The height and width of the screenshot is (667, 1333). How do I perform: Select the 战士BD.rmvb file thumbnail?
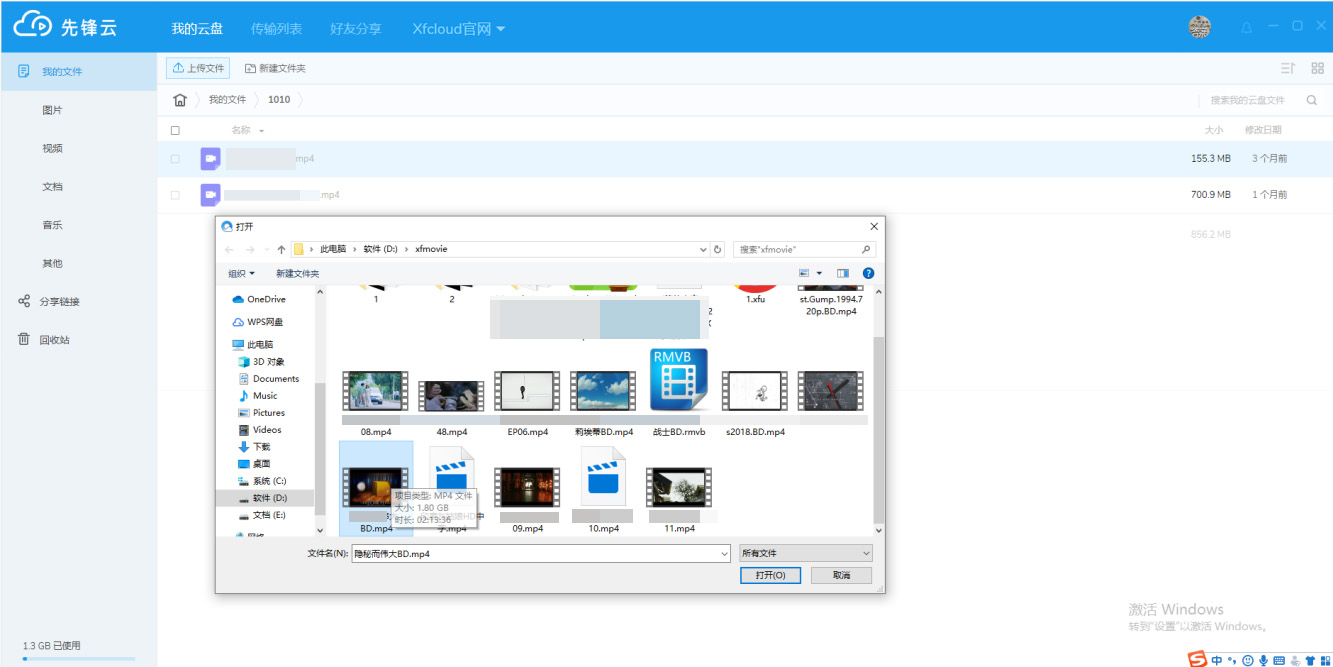coord(679,381)
